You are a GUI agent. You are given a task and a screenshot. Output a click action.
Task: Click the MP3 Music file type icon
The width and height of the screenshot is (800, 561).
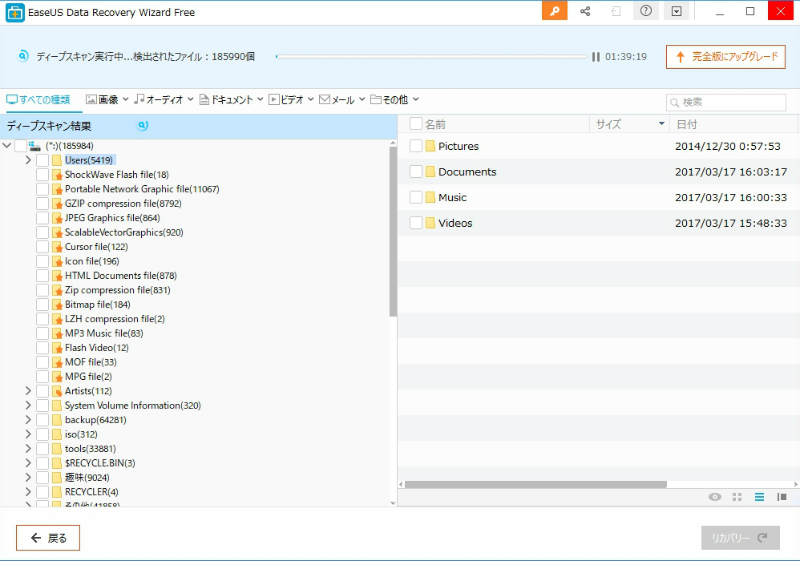57,334
